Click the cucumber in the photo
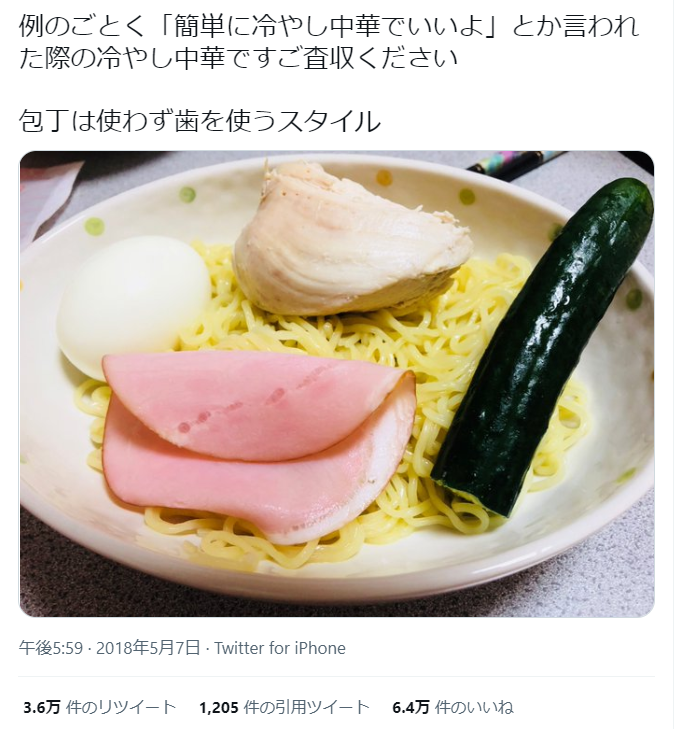Viewport: 675px width, 729px height. (x=542, y=349)
